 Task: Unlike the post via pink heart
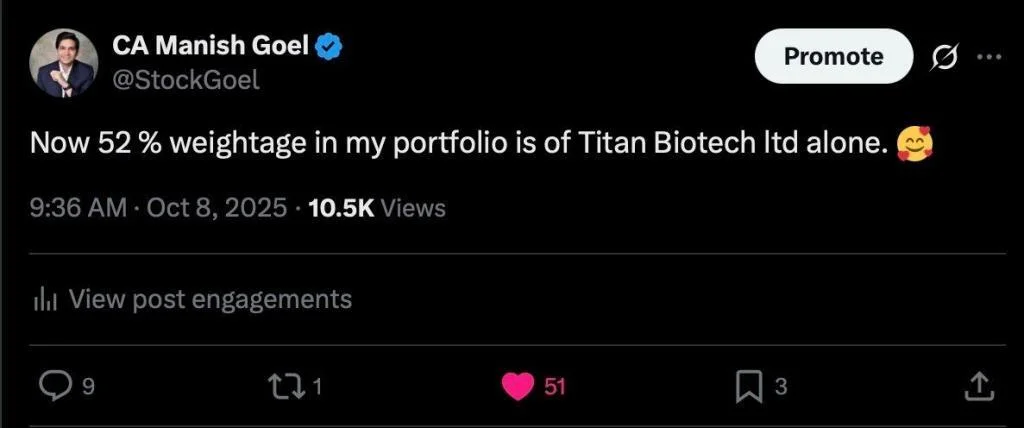pos(517,386)
